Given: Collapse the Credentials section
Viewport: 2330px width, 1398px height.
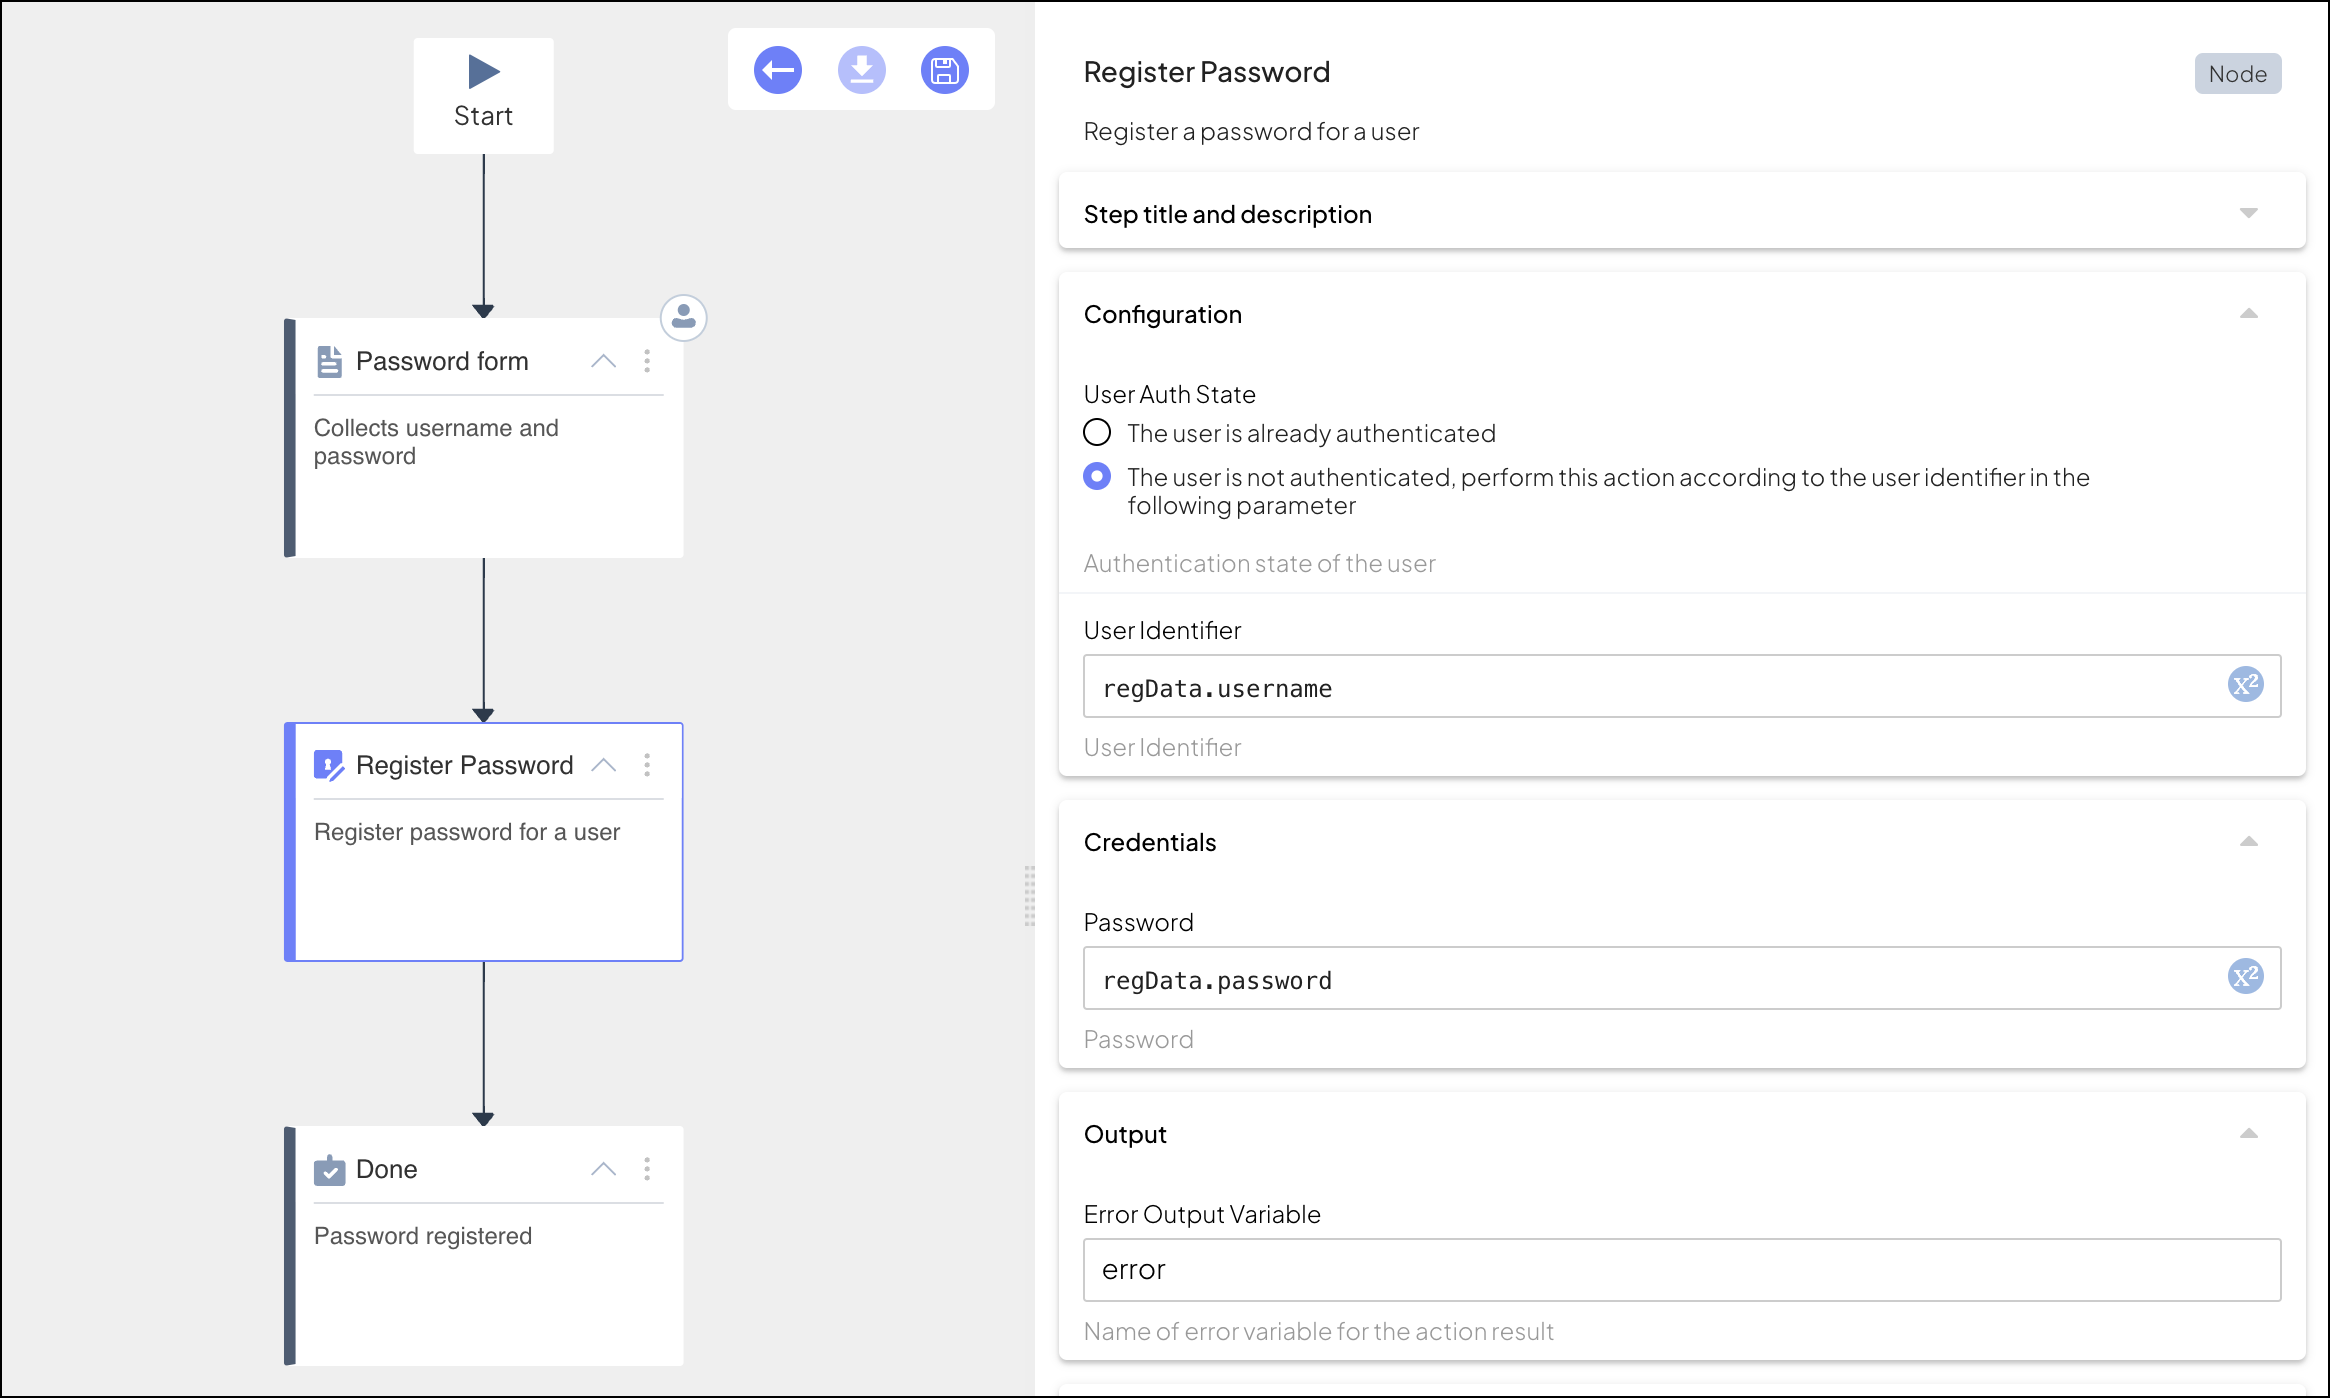Looking at the screenshot, I should [x=2248, y=842].
